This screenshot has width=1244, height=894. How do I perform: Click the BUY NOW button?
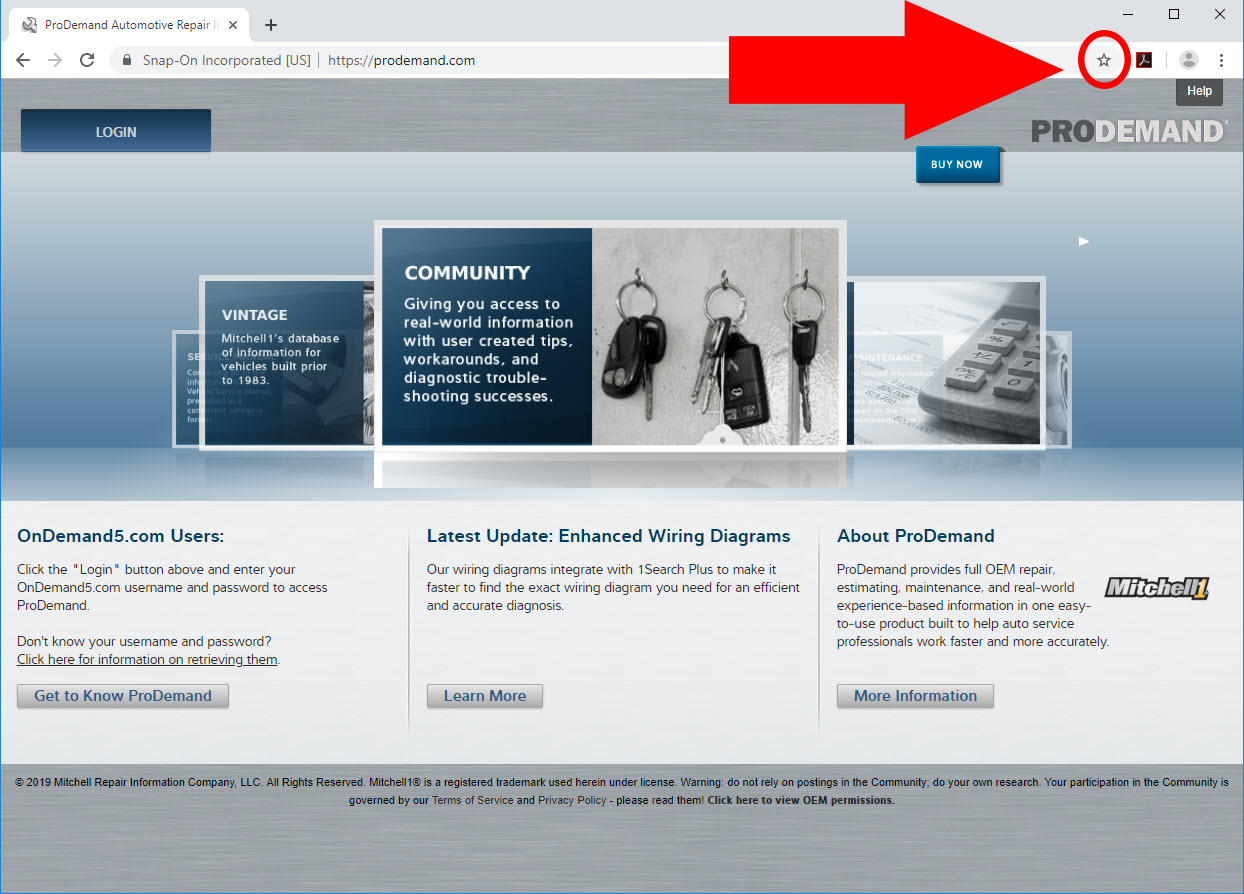click(957, 164)
